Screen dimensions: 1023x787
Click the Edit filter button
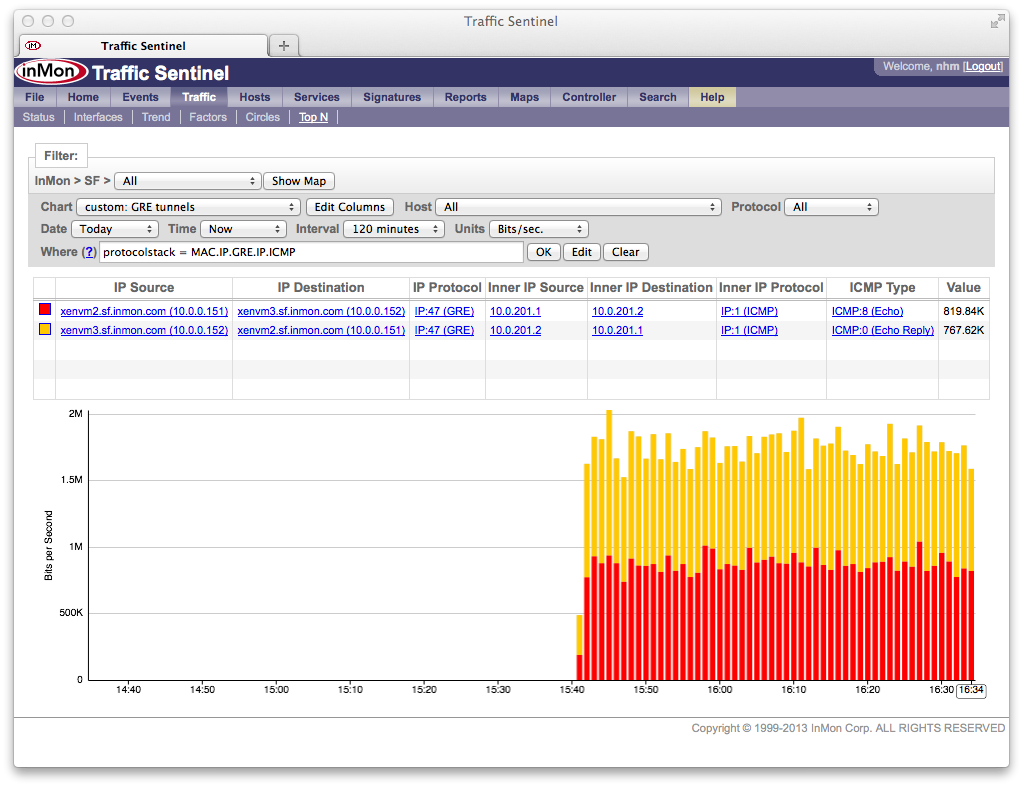[581, 252]
